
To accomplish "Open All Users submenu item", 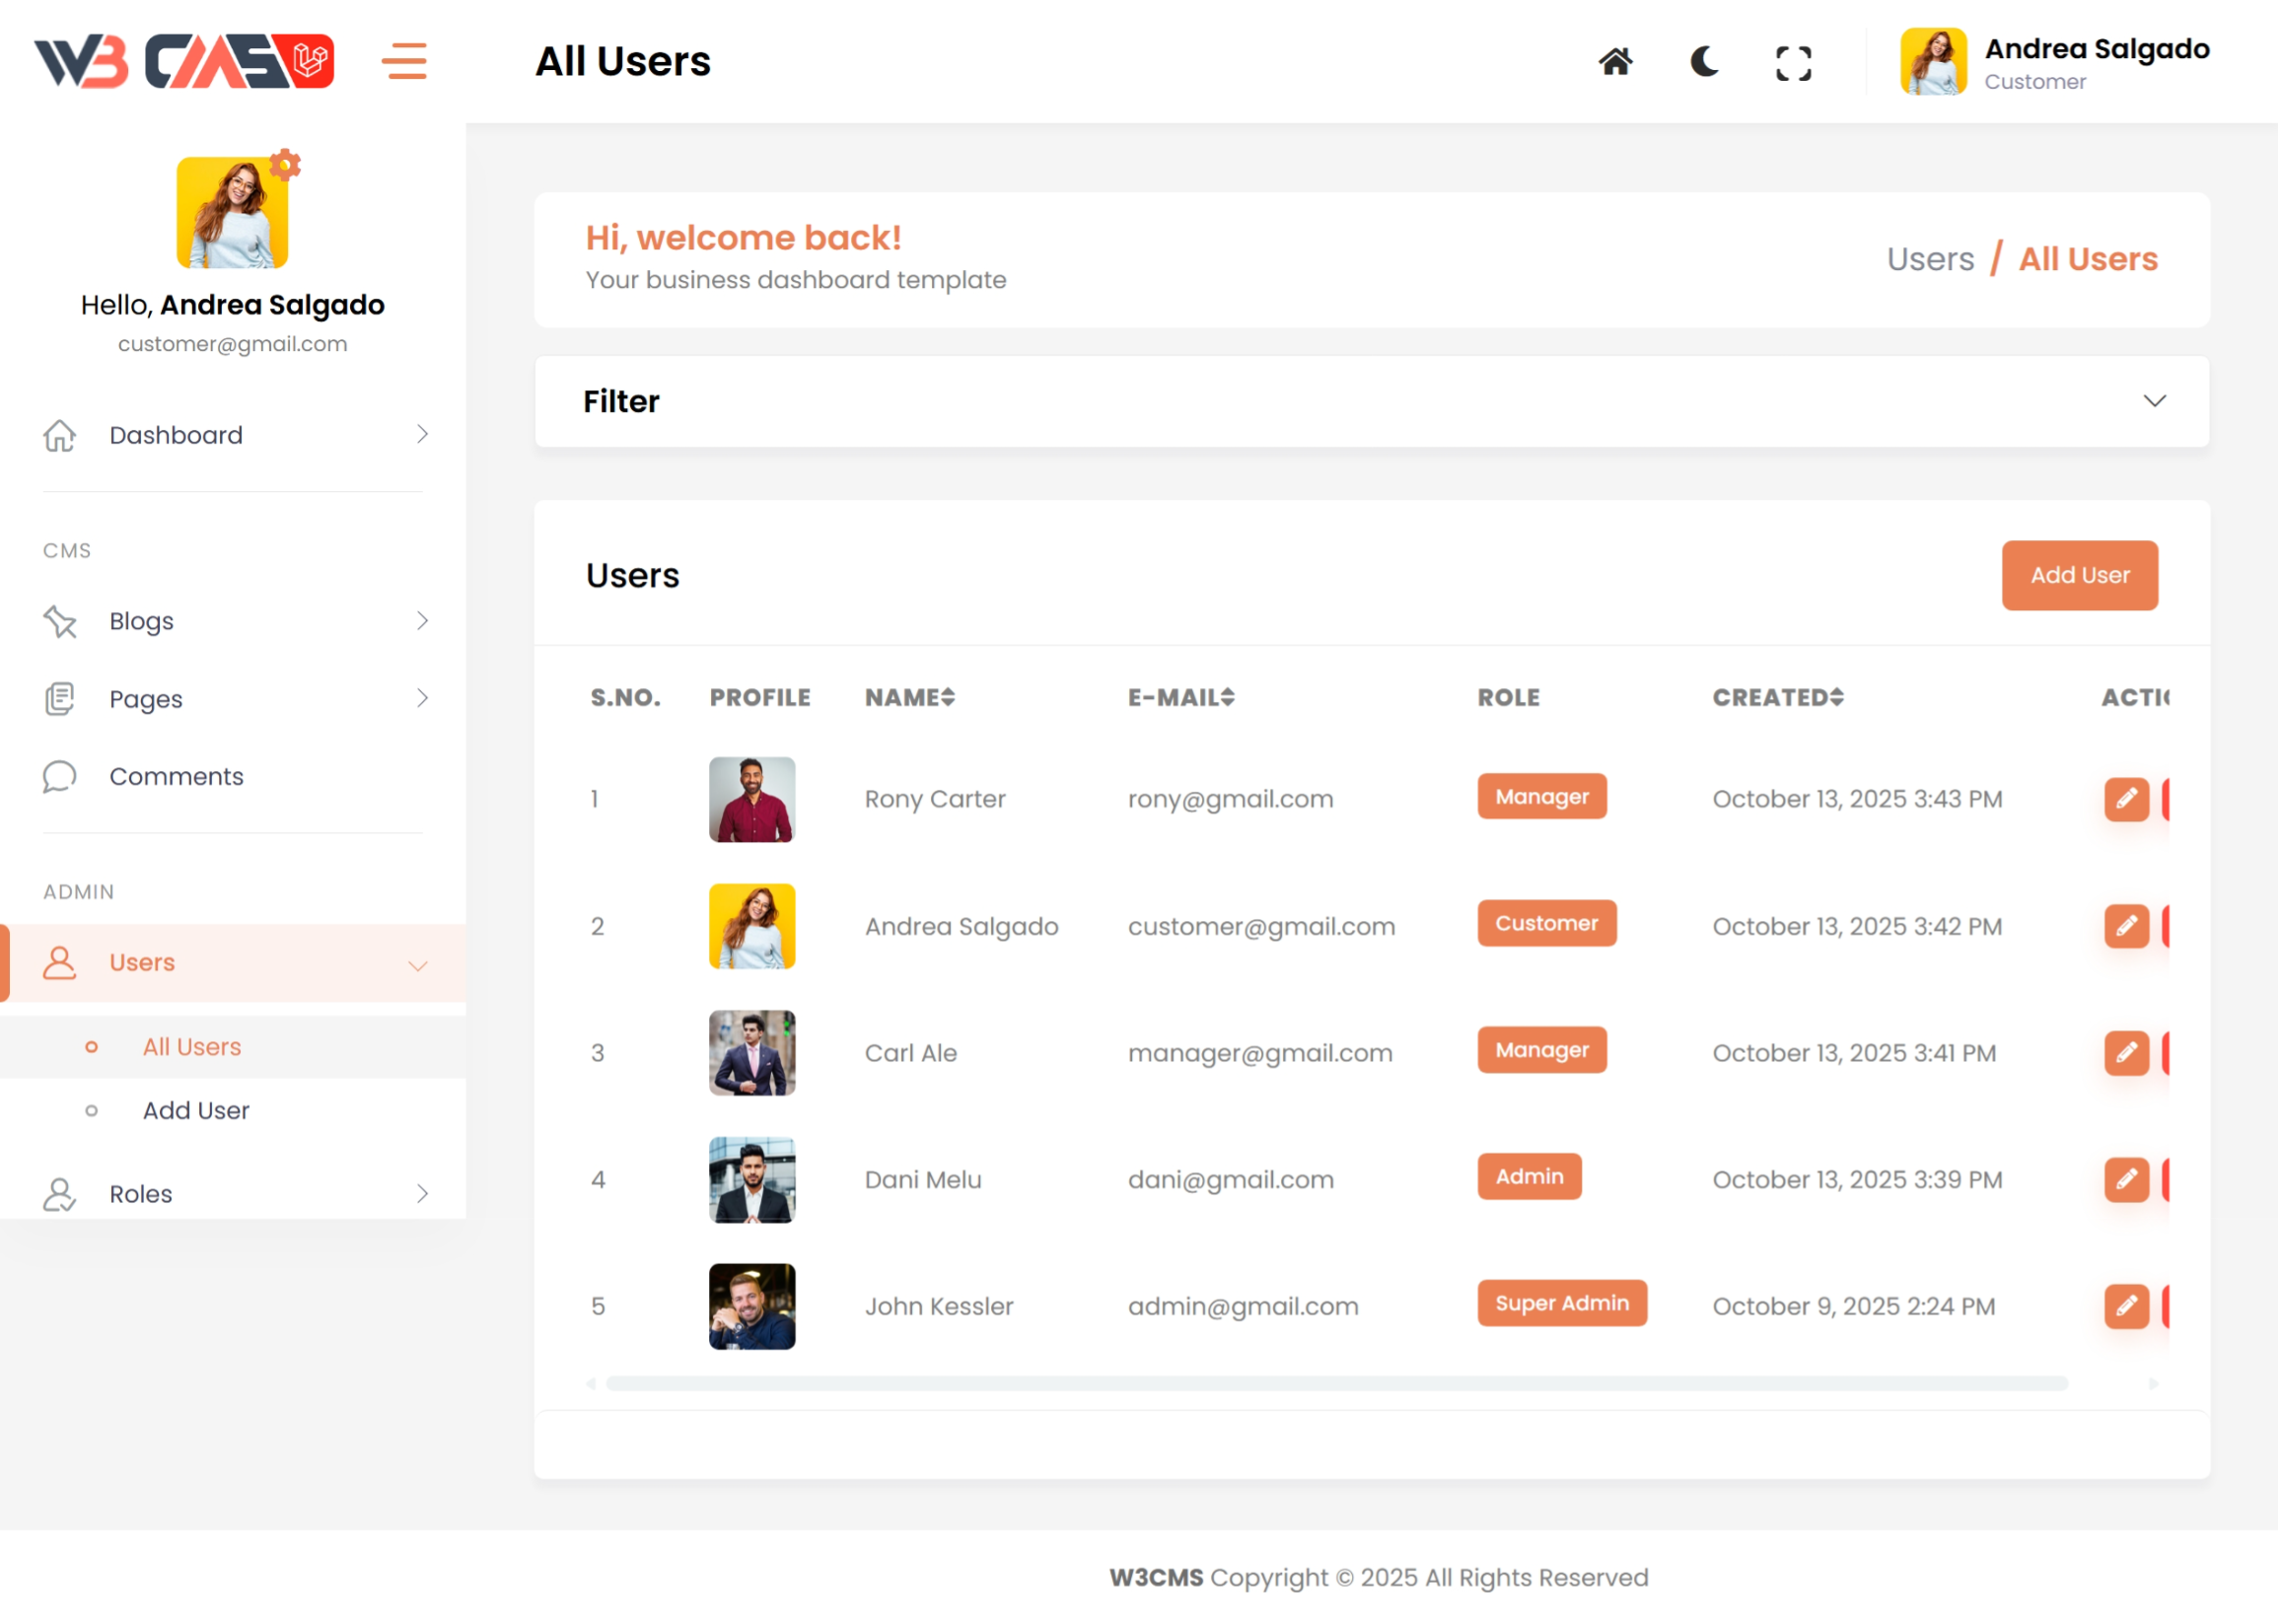I will pyautogui.click(x=192, y=1047).
